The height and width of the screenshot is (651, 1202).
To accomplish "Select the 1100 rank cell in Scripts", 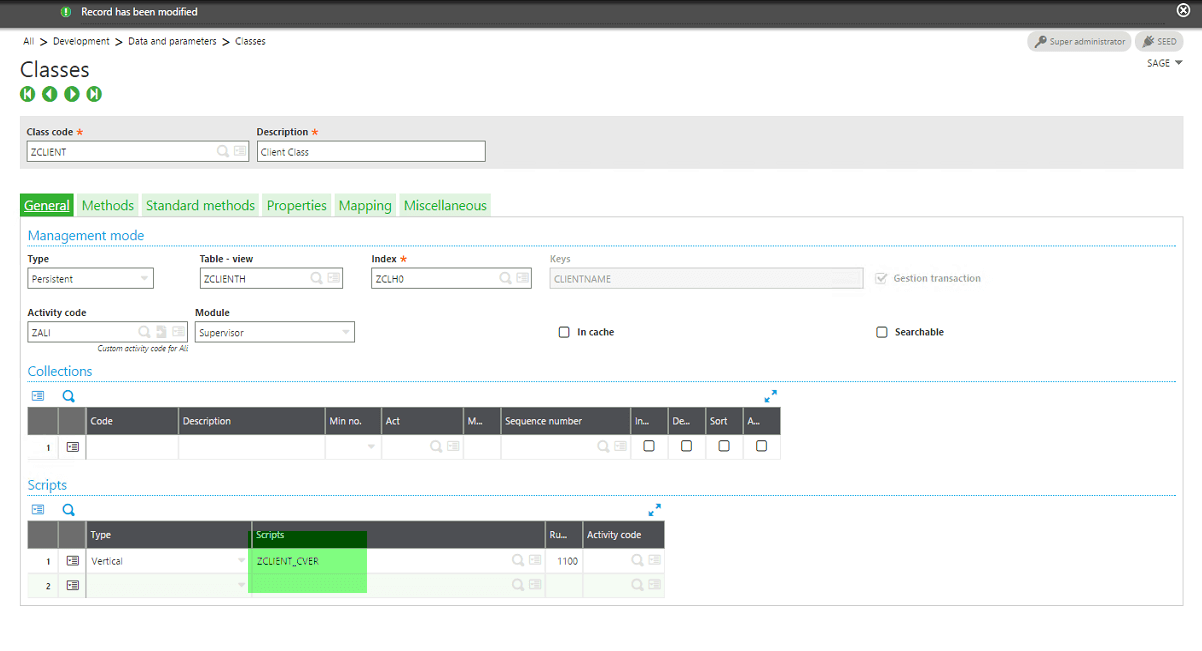I will [x=564, y=561].
